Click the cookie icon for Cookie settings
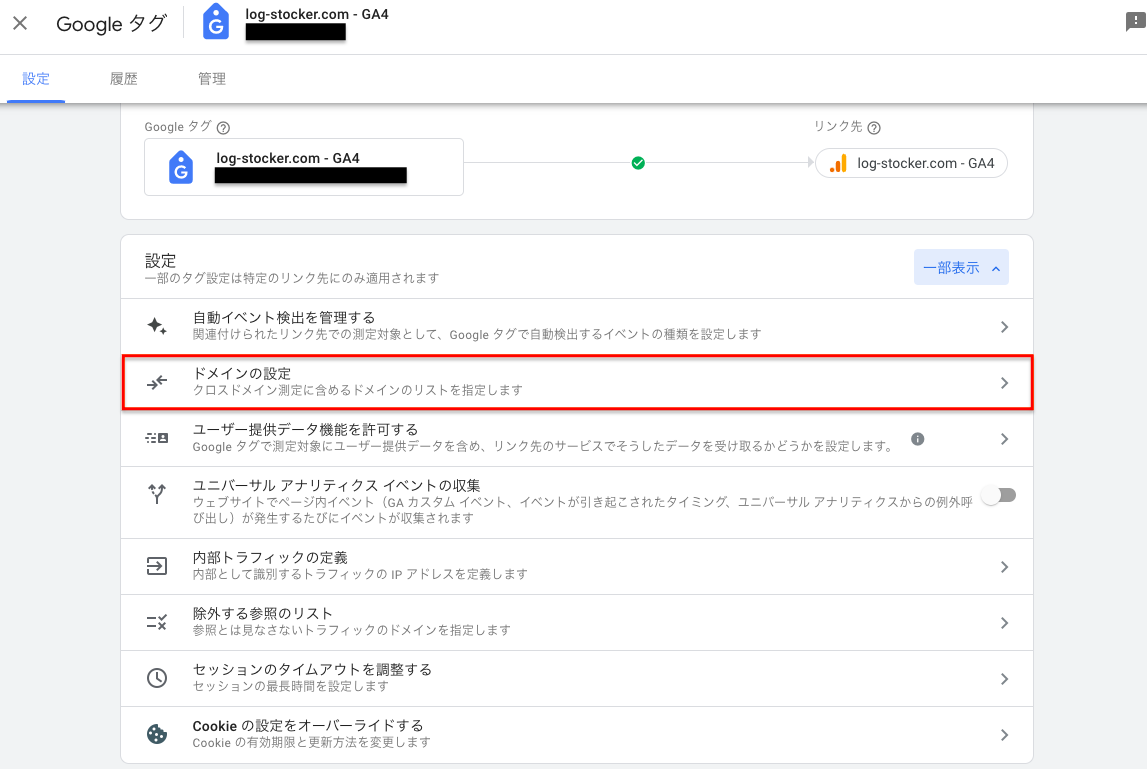The image size is (1147, 769). point(157,734)
